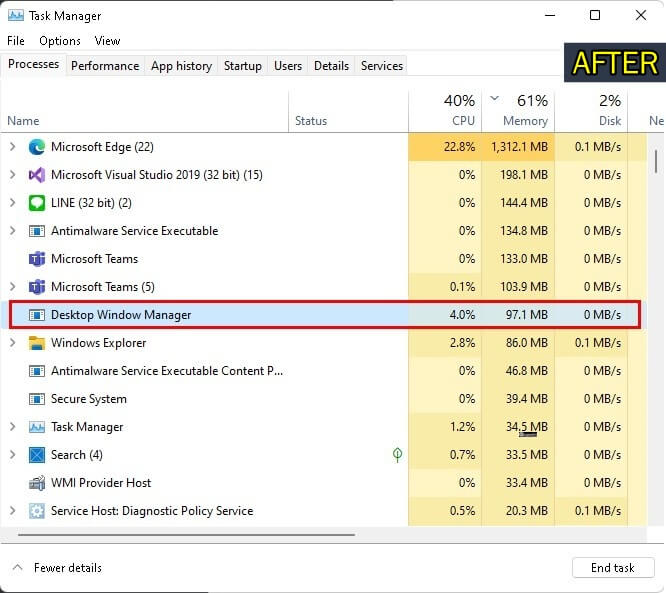The height and width of the screenshot is (593, 666).
Task: Select the Windows Explorer folder icon
Action: coord(37,343)
